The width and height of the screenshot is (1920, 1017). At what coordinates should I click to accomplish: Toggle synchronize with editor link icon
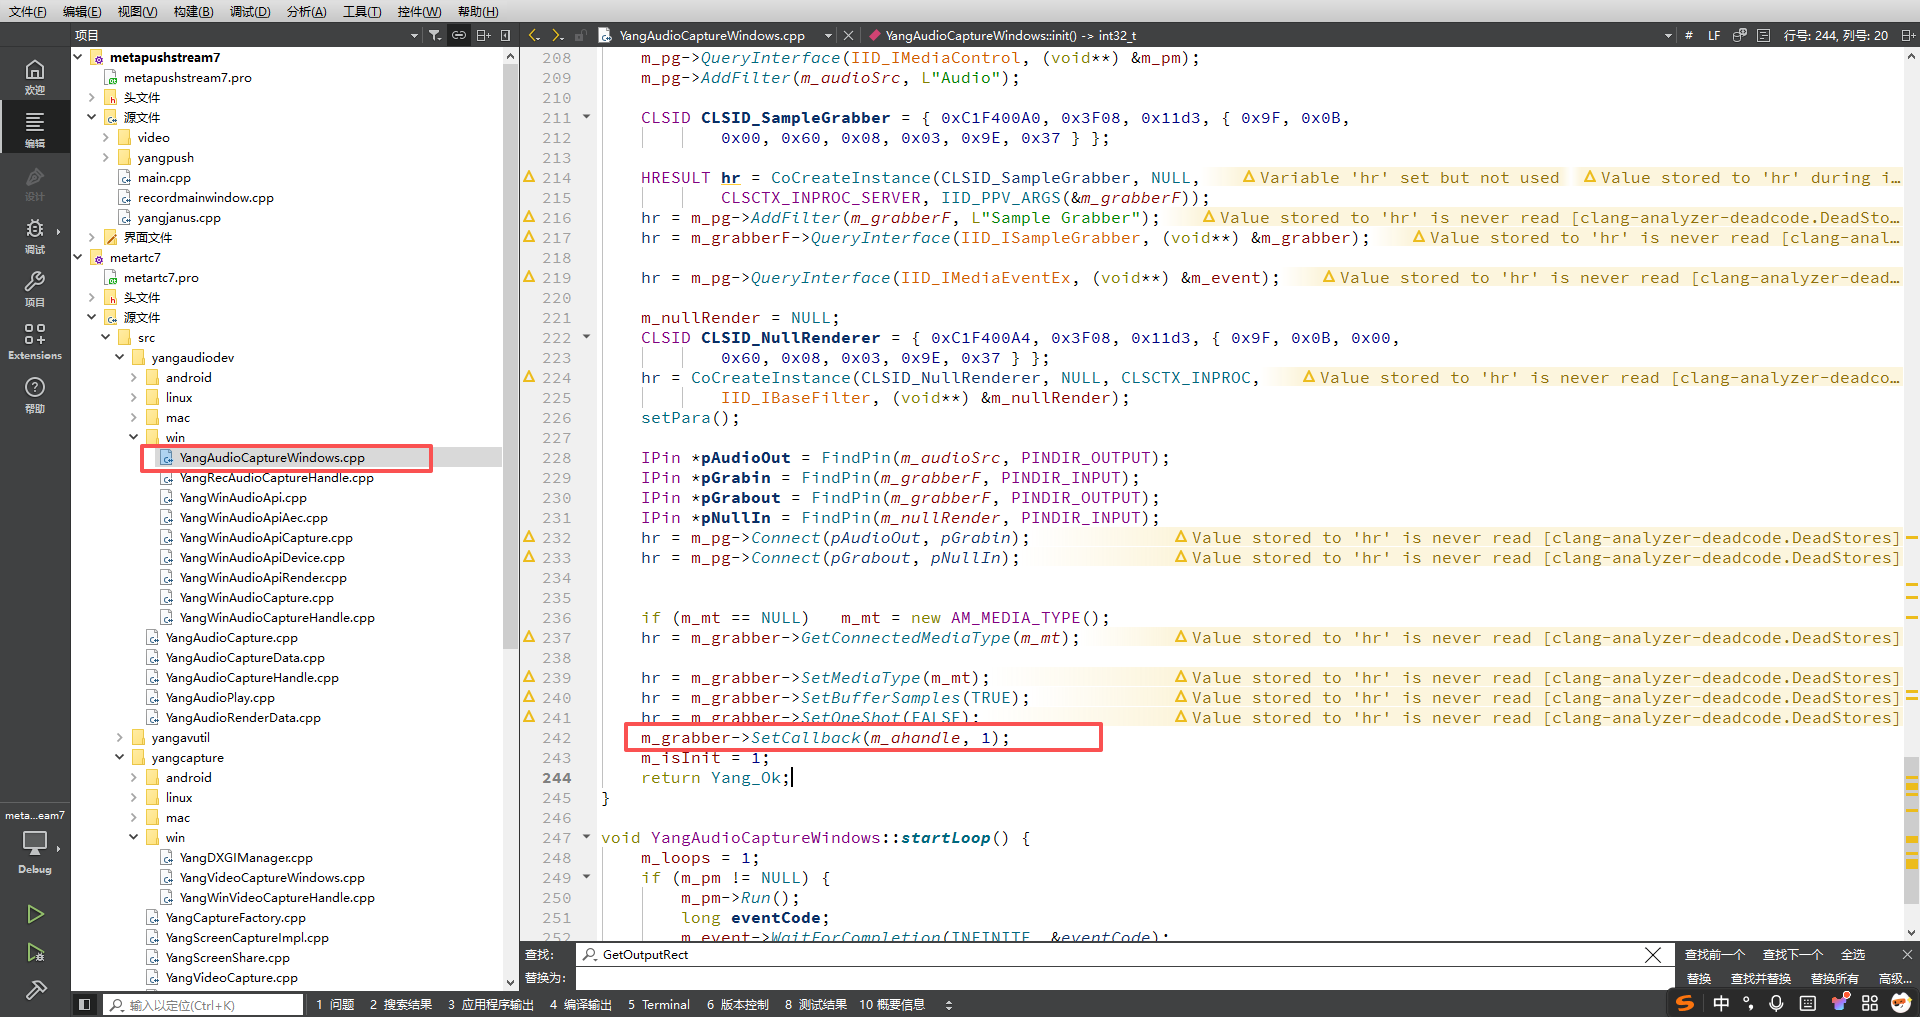(x=459, y=35)
